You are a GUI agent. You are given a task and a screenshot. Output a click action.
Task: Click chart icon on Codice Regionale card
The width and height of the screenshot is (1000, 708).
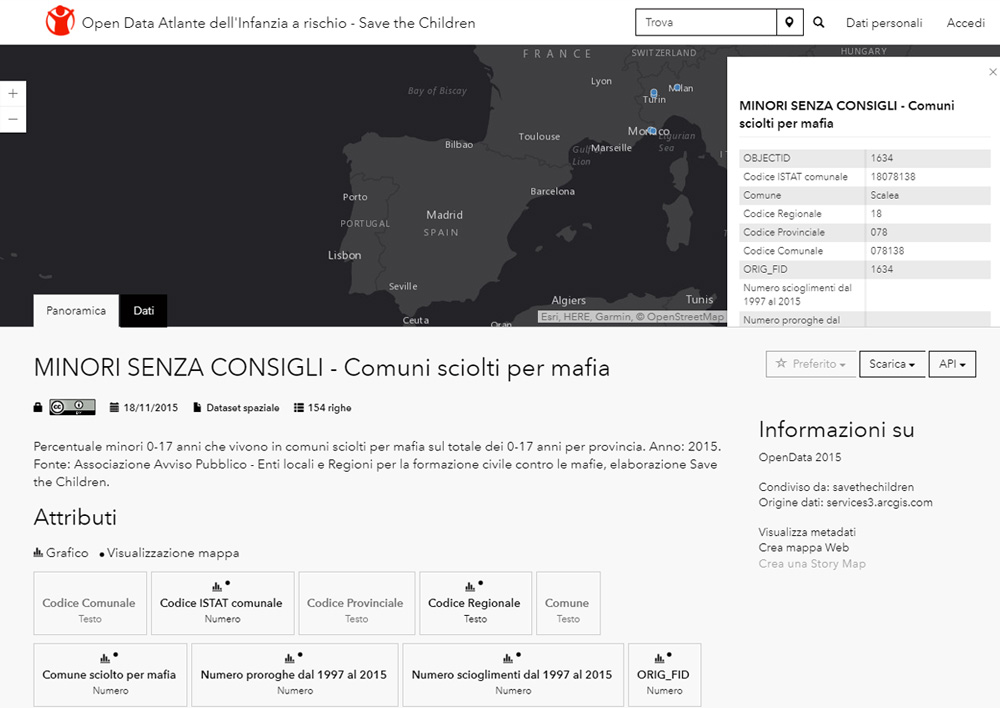(470, 586)
